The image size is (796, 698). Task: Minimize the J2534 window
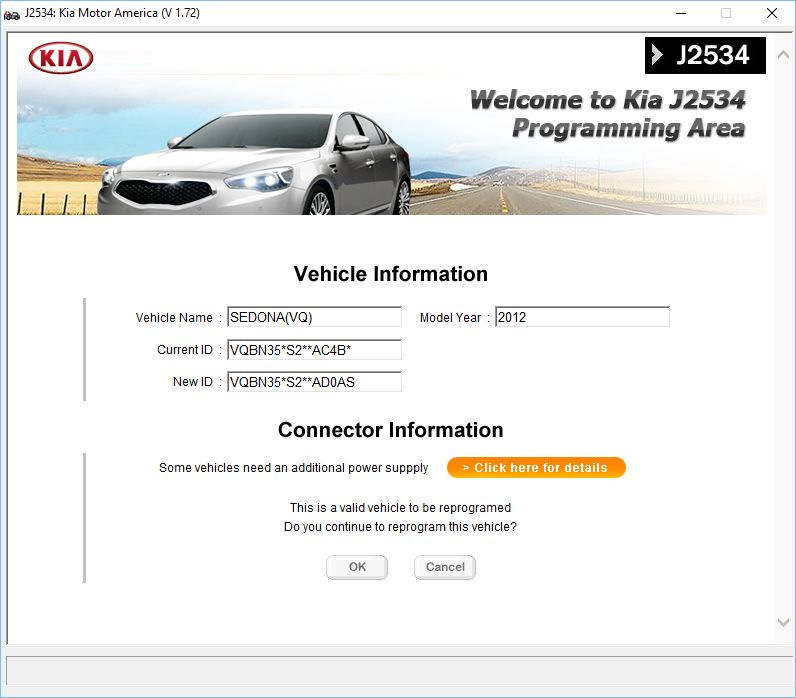coord(681,13)
